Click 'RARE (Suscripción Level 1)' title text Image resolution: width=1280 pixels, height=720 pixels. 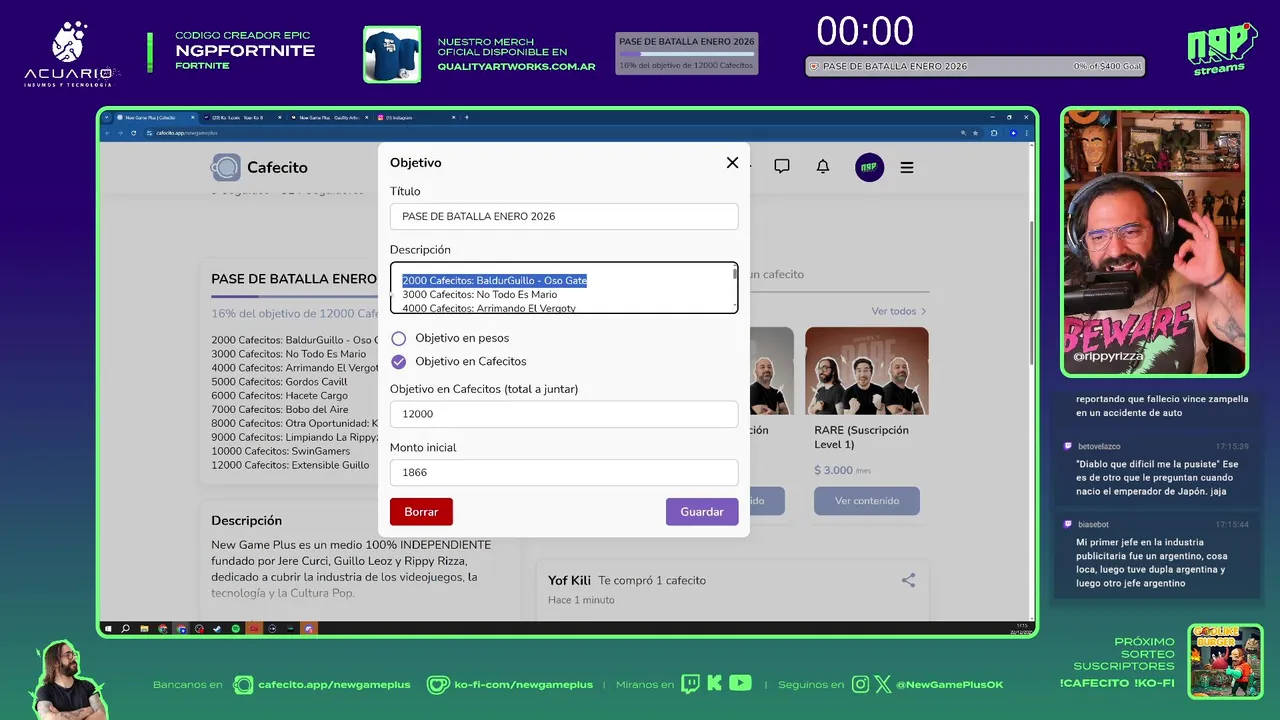pos(861,437)
